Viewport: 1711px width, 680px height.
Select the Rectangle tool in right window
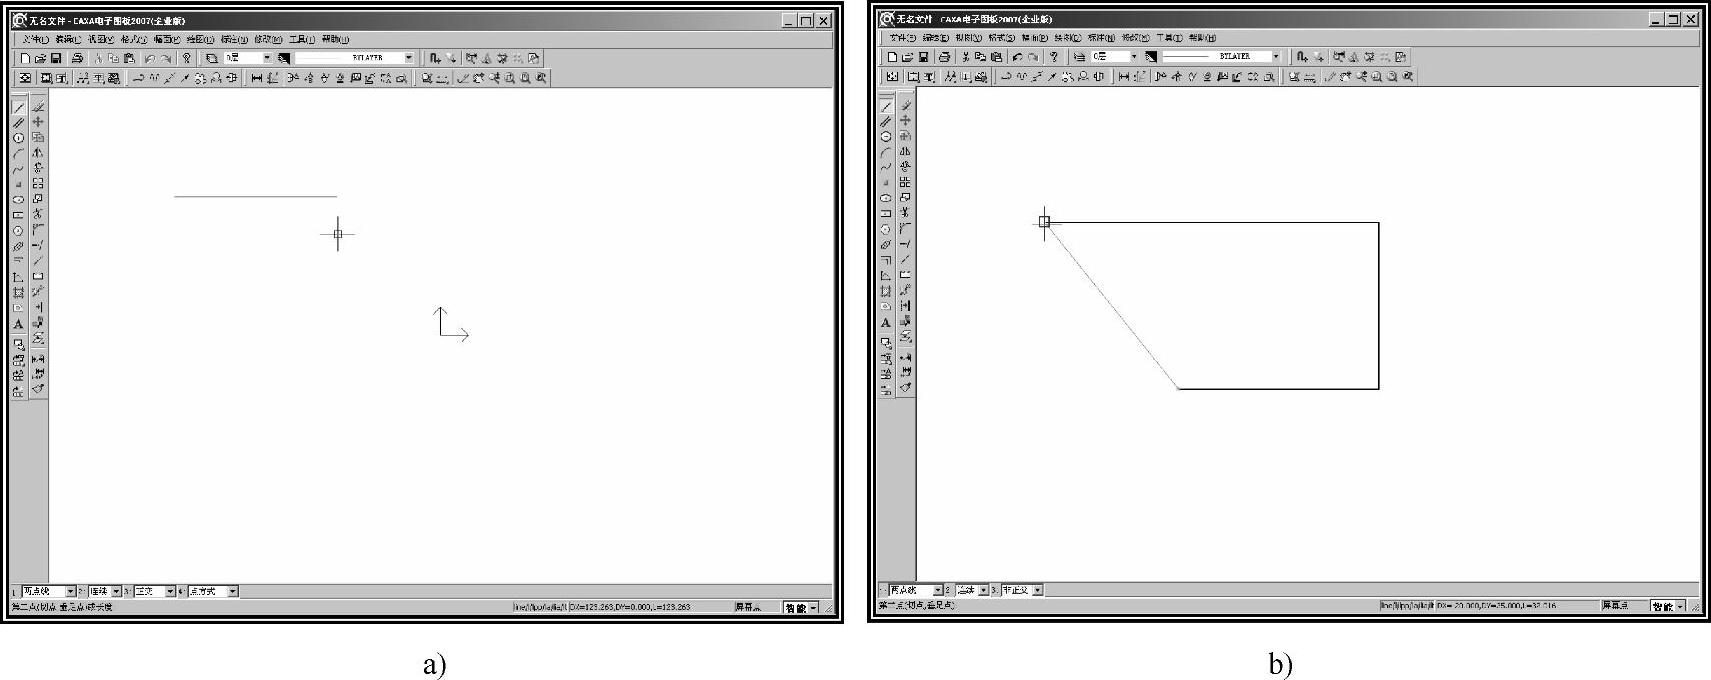pyautogui.click(x=886, y=213)
